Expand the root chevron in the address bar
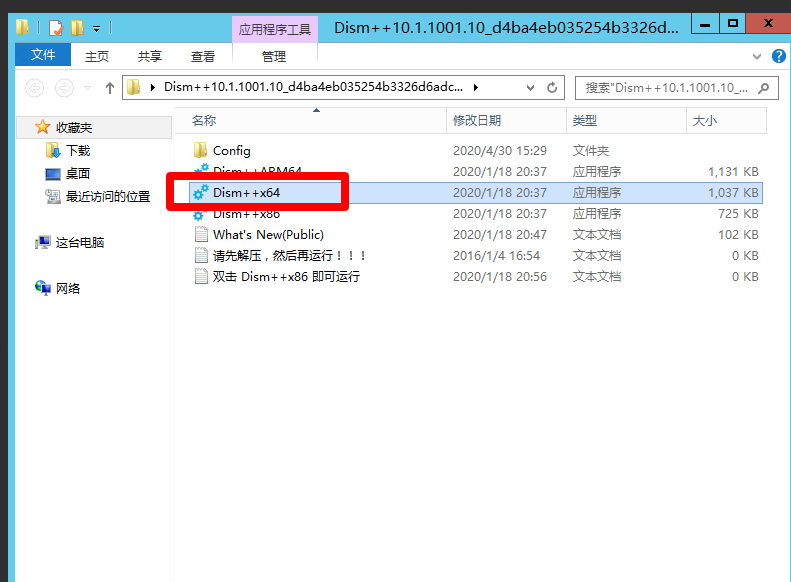This screenshot has height=582, width=791. tap(152, 87)
